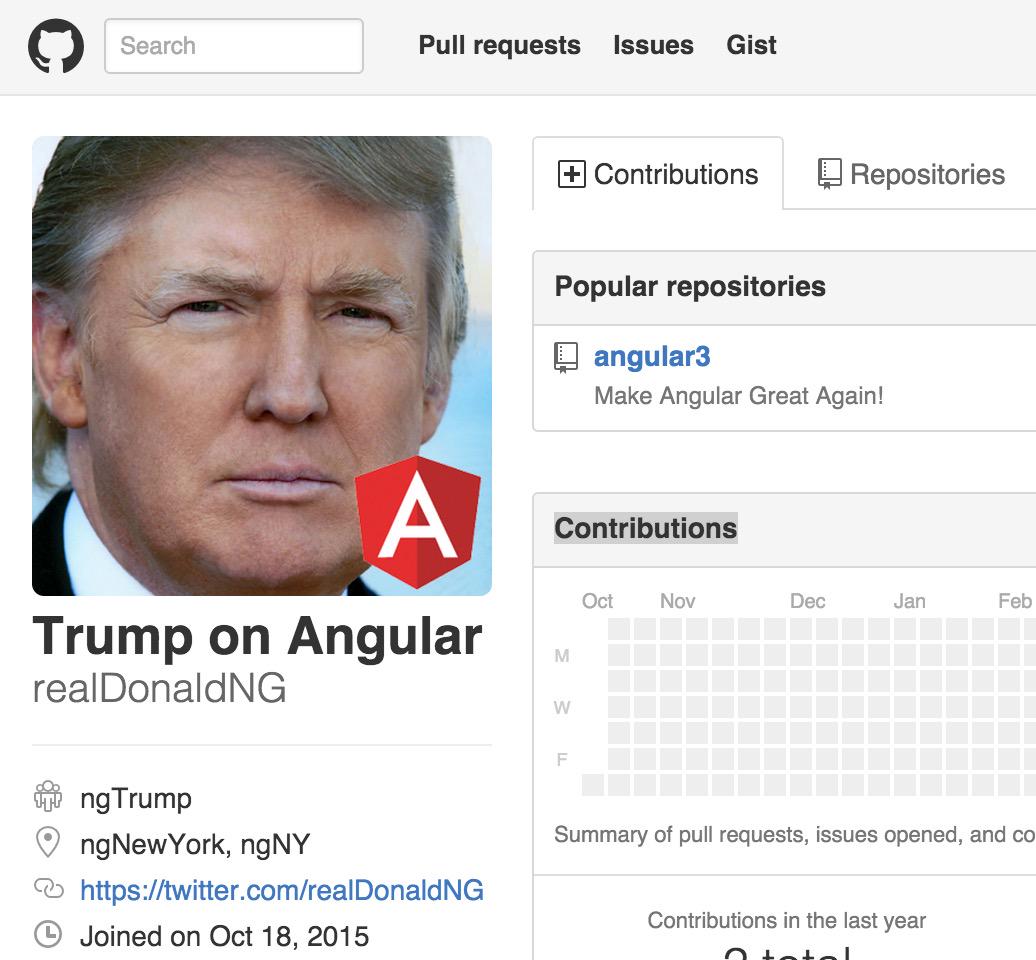Click the Nov month label on calendar
Image resolution: width=1036 pixels, height=960 pixels.
[678, 601]
